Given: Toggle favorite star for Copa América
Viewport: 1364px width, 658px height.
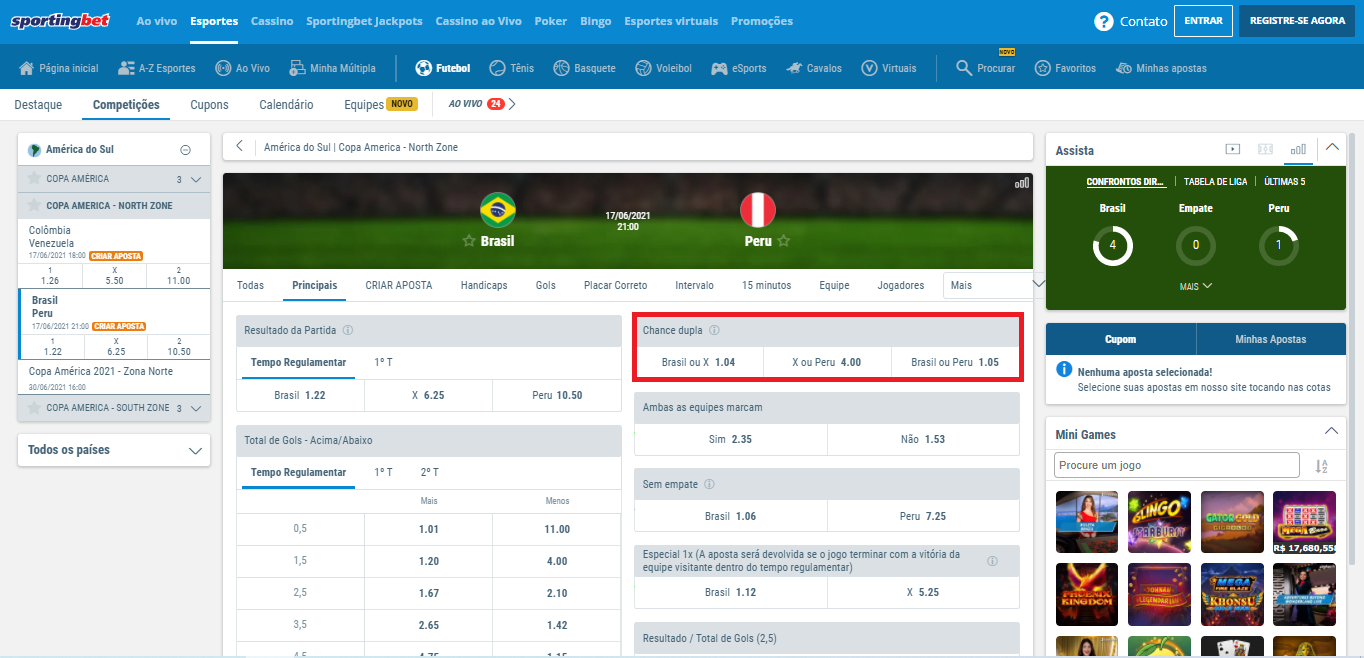Looking at the screenshot, I should pyautogui.click(x=34, y=179).
